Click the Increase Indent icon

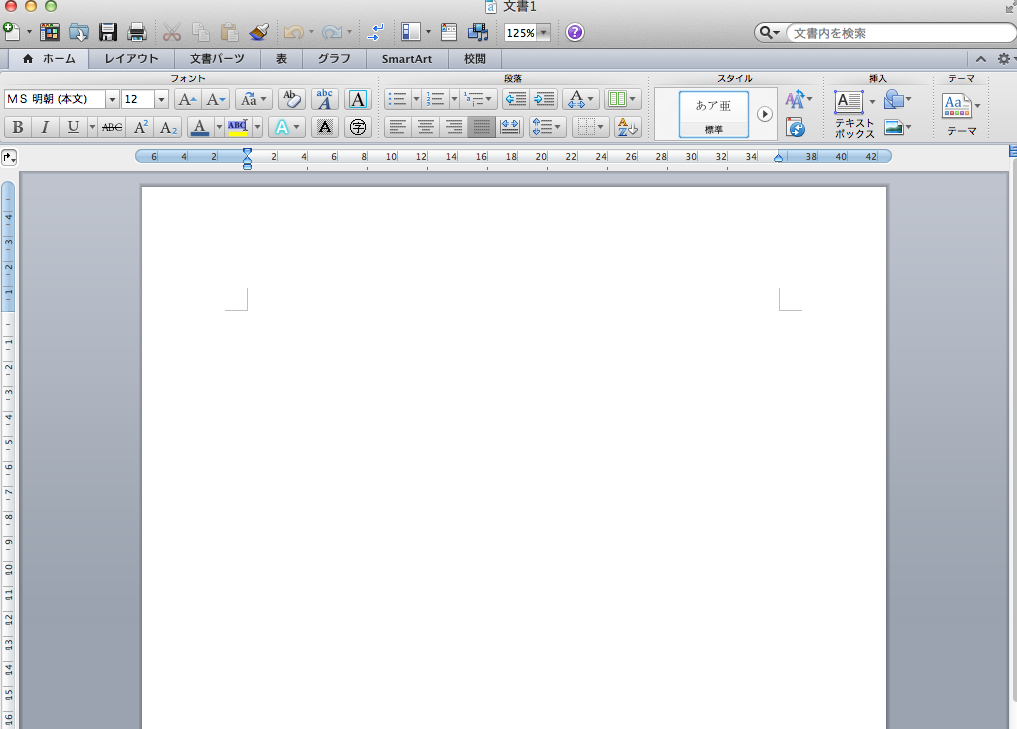(544, 99)
